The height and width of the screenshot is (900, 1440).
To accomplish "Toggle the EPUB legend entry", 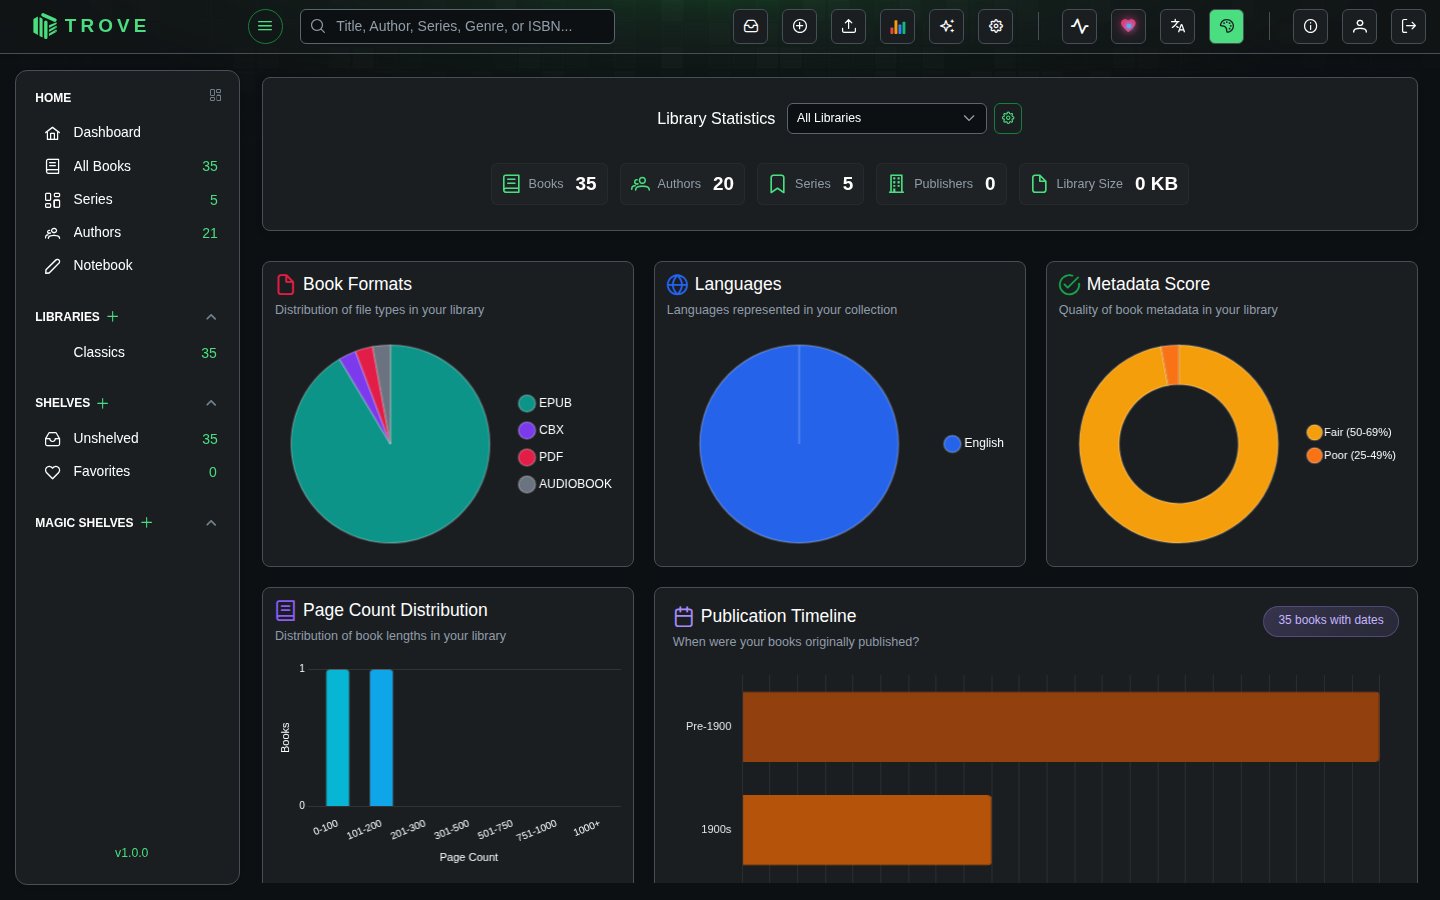I will (545, 403).
